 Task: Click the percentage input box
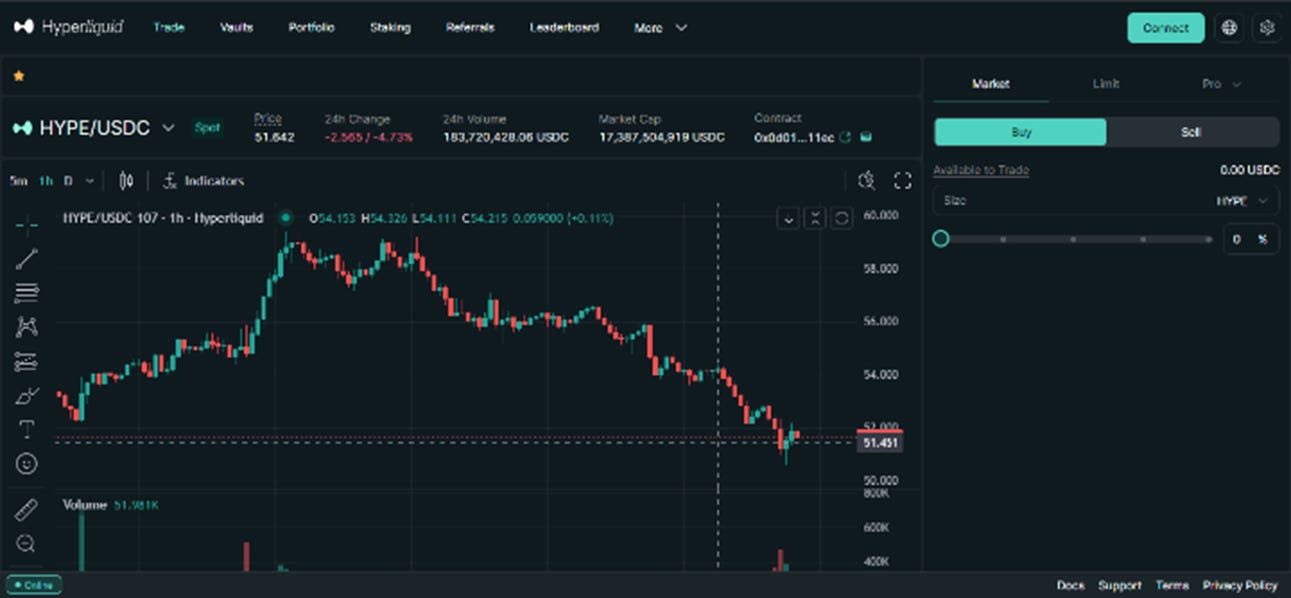tap(1251, 240)
